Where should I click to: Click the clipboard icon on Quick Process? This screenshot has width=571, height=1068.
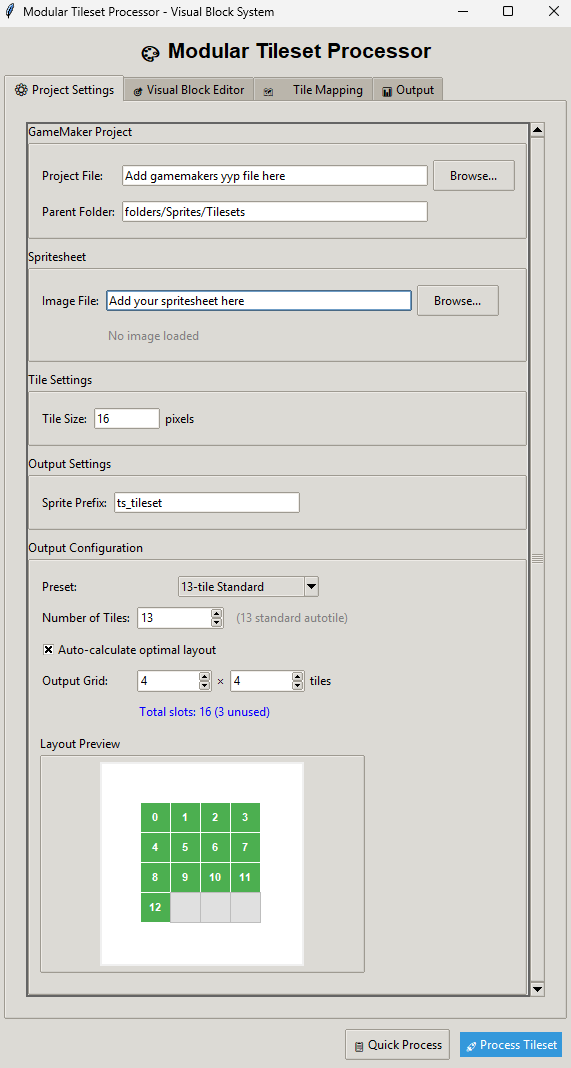[358, 1046]
